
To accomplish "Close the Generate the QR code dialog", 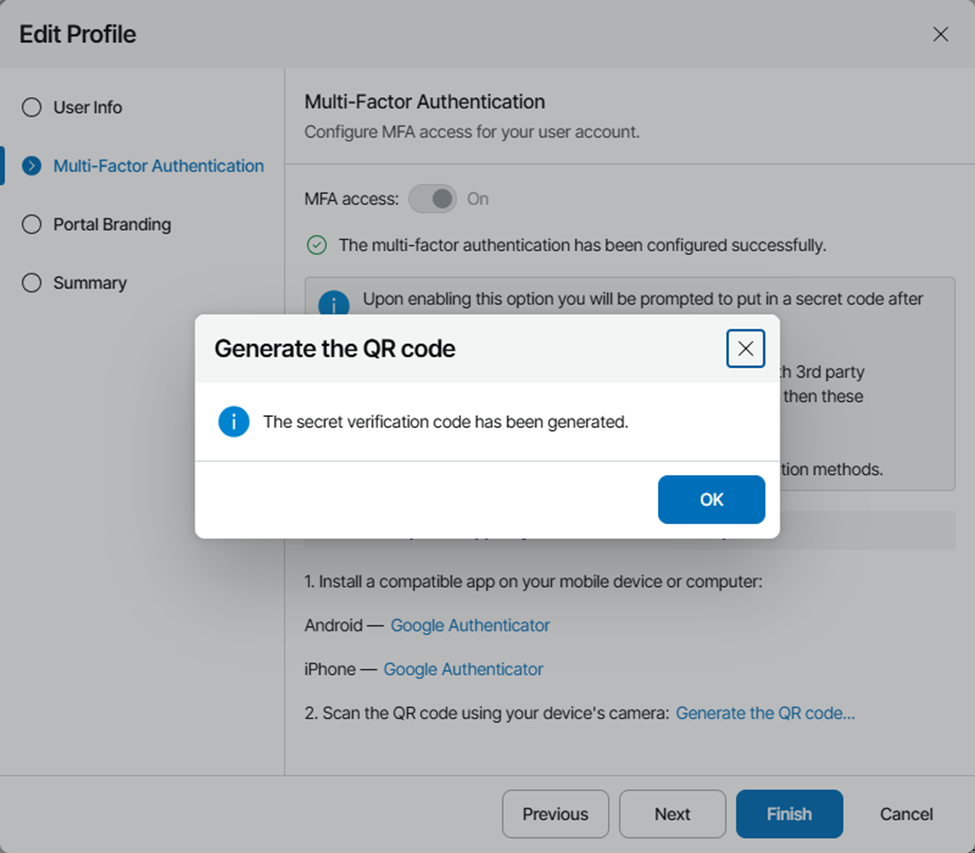I will tap(745, 349).
